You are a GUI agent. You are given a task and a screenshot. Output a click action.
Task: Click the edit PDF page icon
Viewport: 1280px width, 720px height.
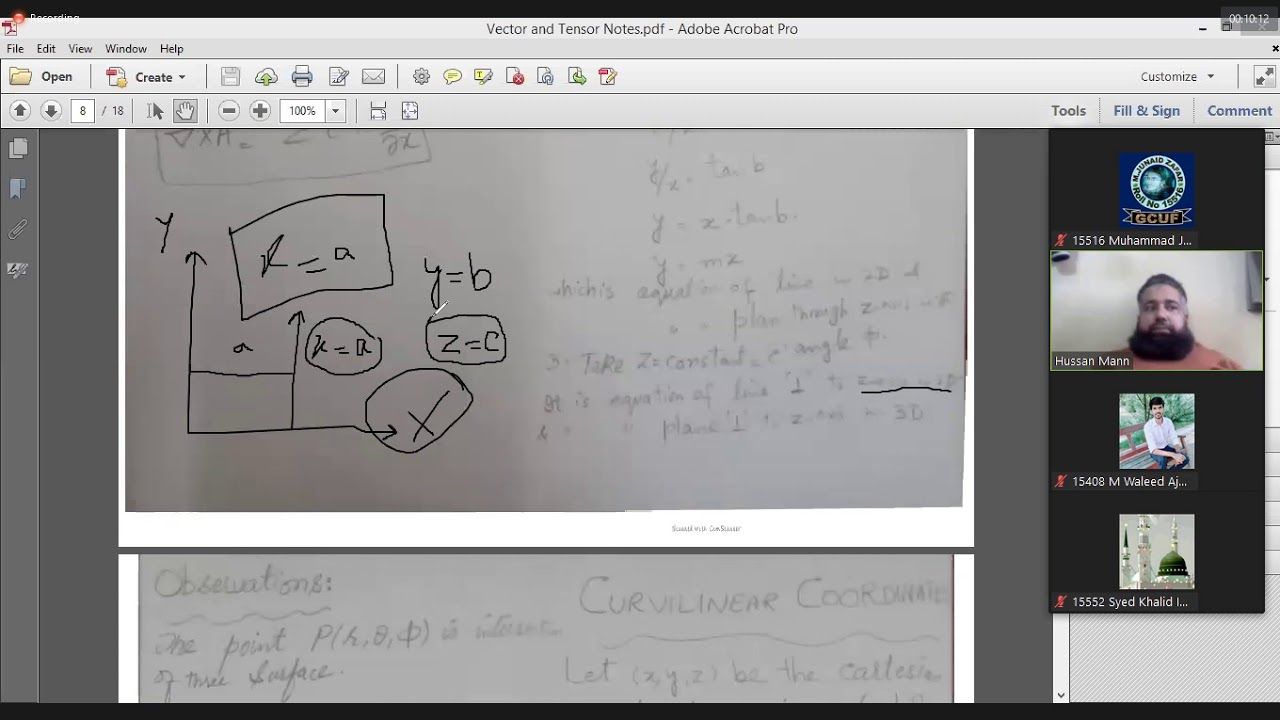click(607, 77)
